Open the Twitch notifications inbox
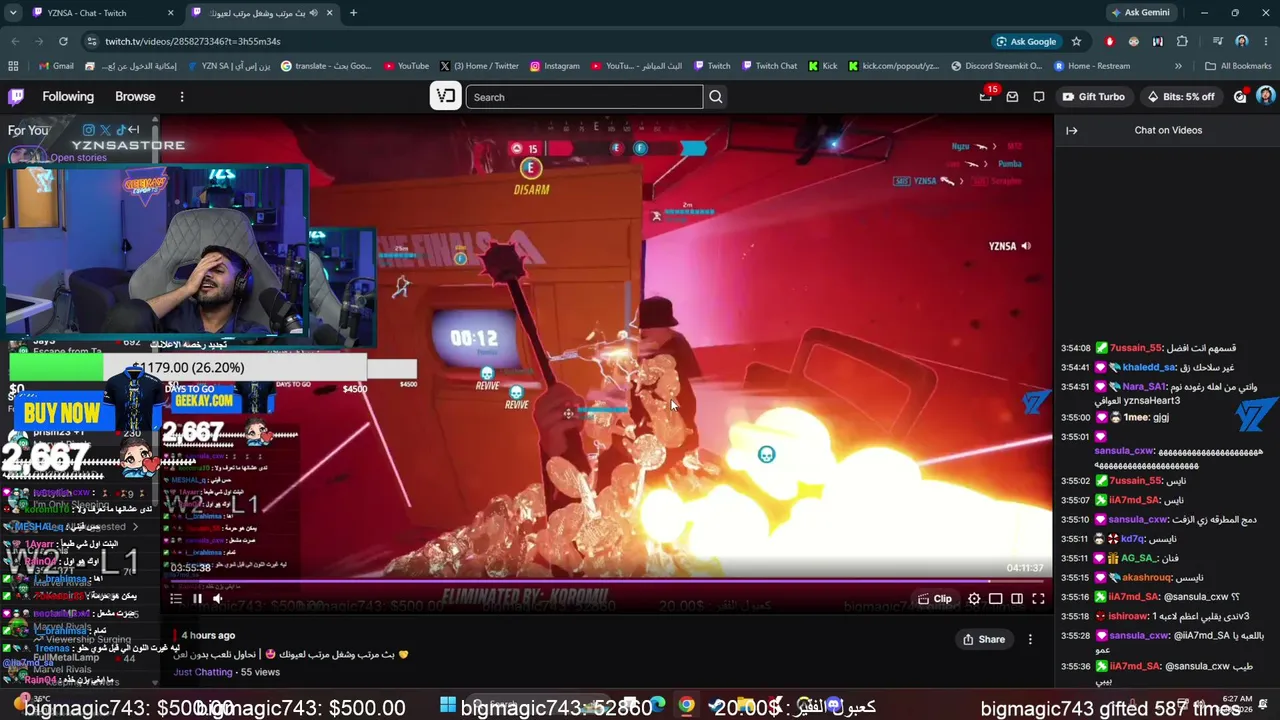This screenshot has width=1280, height=720. [1012, 97]
